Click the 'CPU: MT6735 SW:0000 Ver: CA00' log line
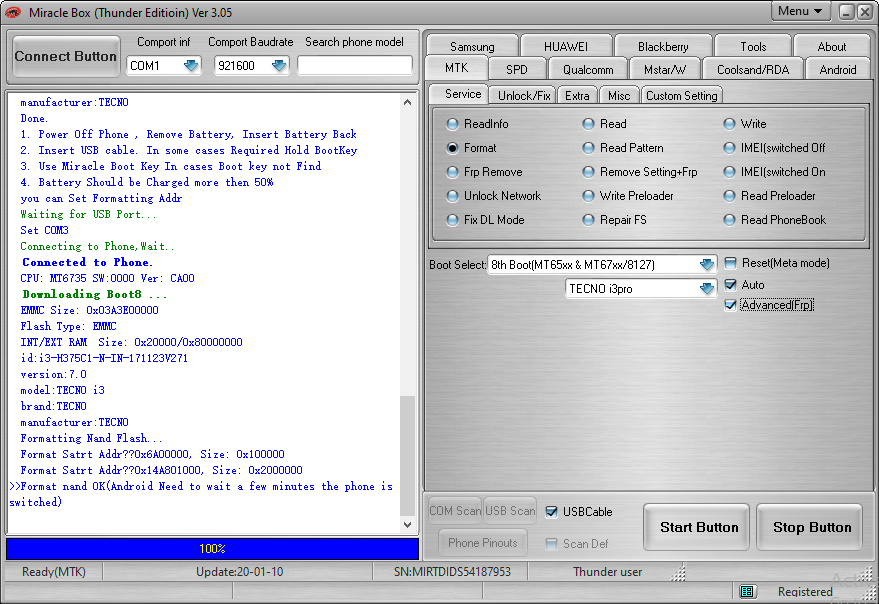Image resolution: width=879 pixels, height=604 pixels. pyautogui.click(x=108, y=278)
